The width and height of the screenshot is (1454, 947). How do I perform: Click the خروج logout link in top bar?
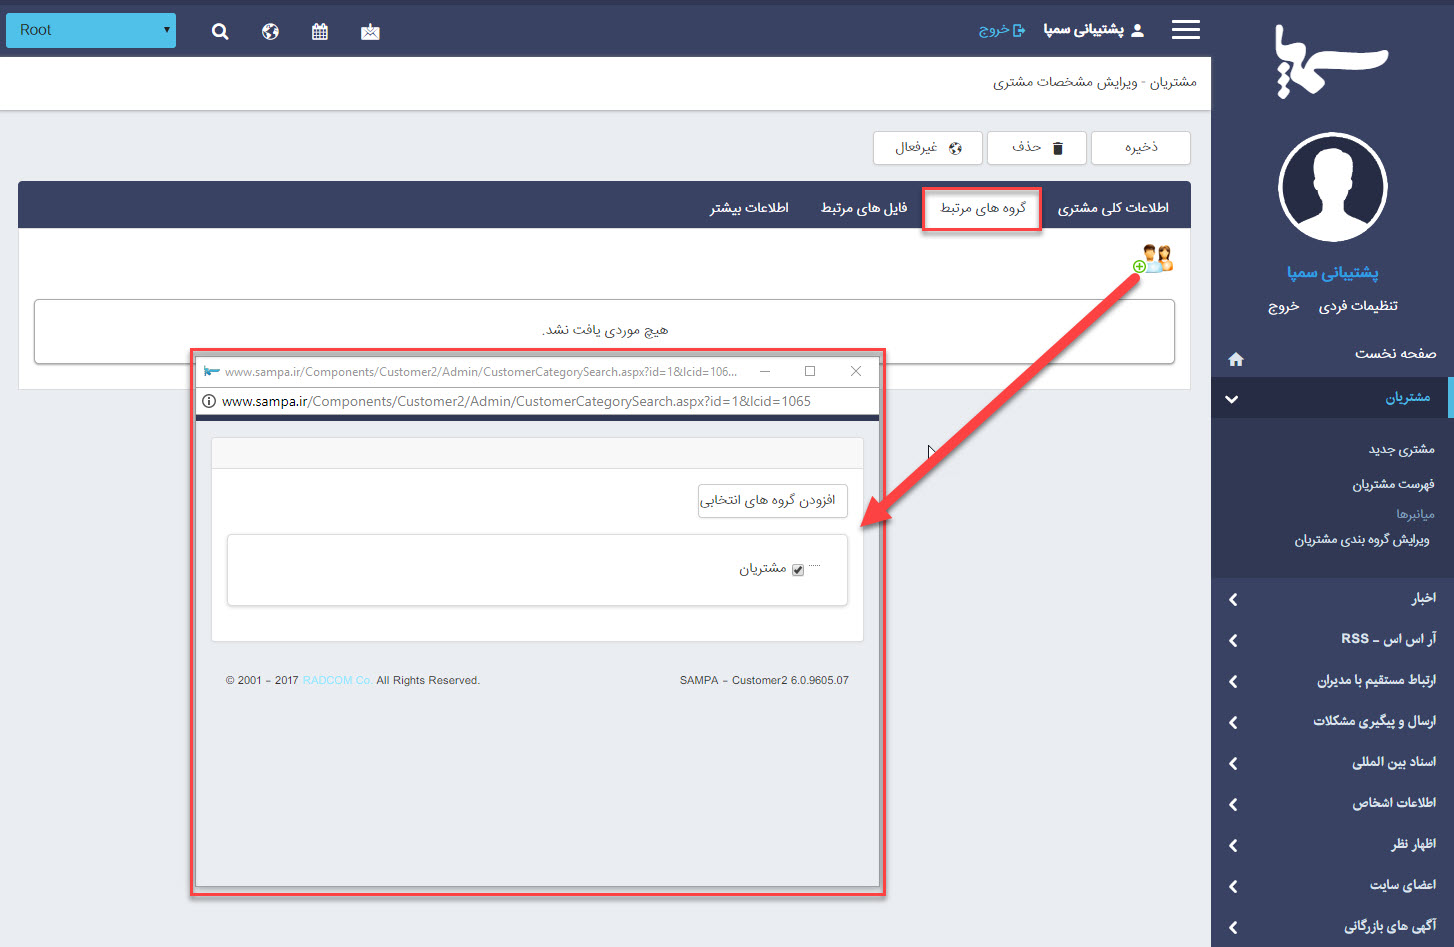pos(1001,30)
